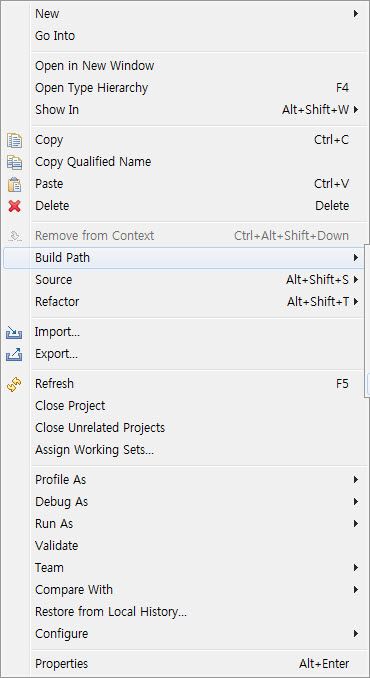Click the Import icon
This screenshot has height=678, width=370.
click(x=14, y=333)
